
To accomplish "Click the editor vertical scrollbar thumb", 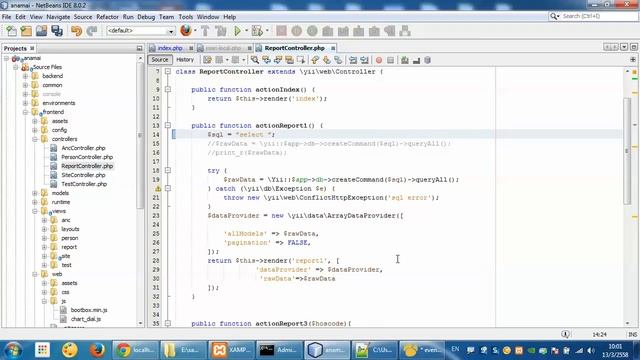I will point(627,151).
